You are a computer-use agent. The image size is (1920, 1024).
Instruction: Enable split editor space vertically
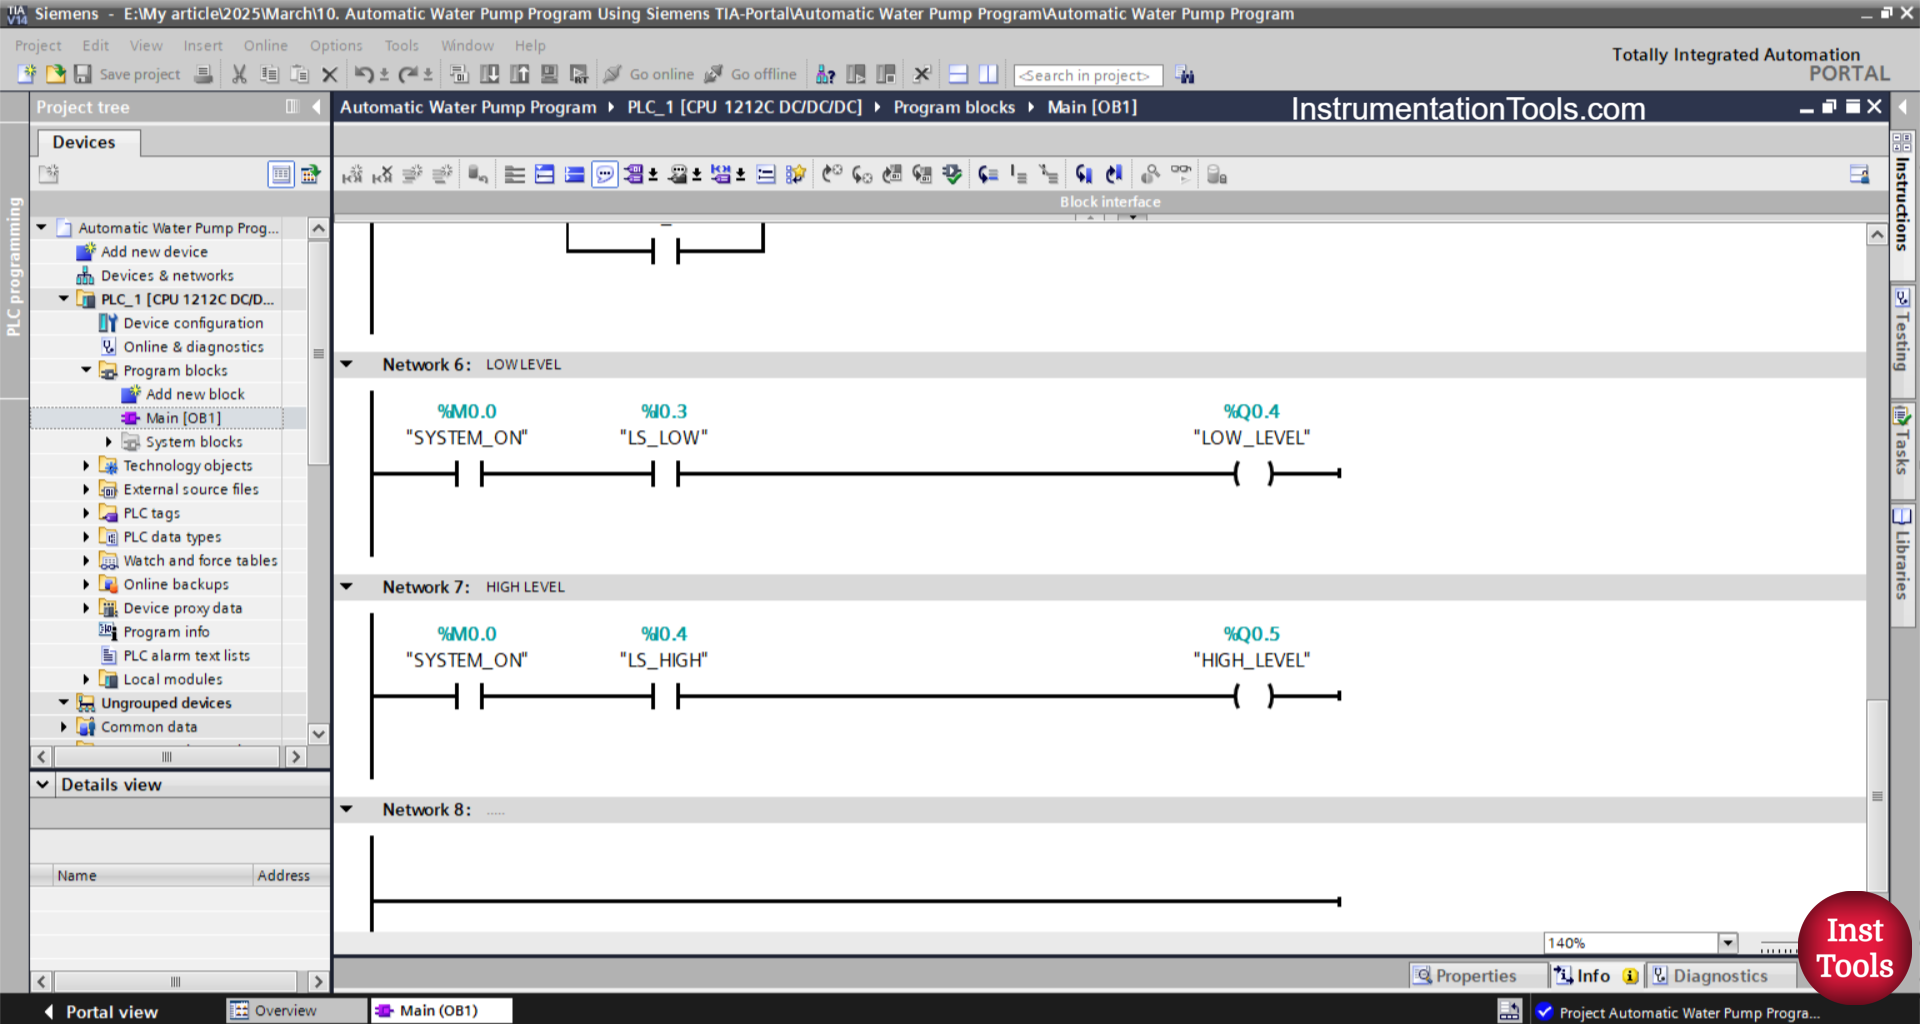pyautogui.click(x=988, y=74)
